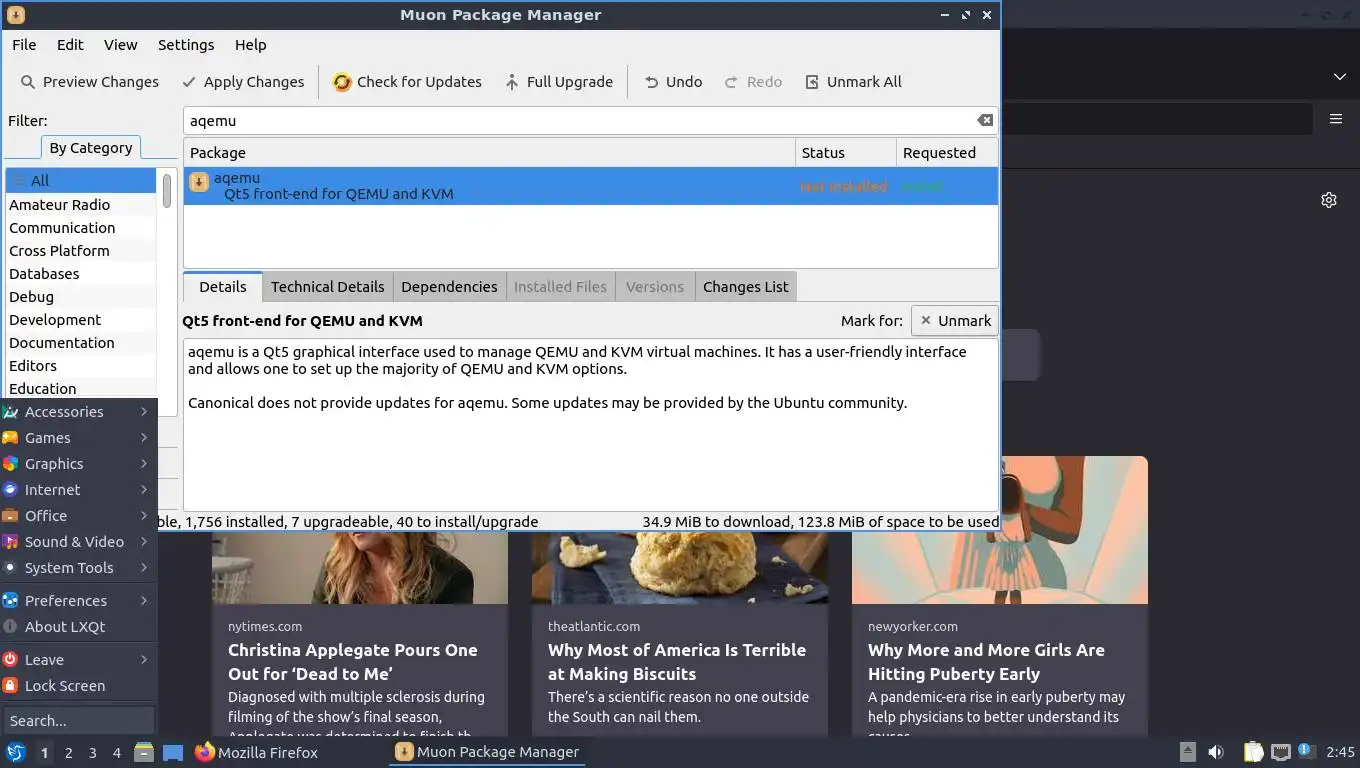Click Apply Changes in the toolbar
The height and width of the screenshot is (768, 1360).
(242, 82)
